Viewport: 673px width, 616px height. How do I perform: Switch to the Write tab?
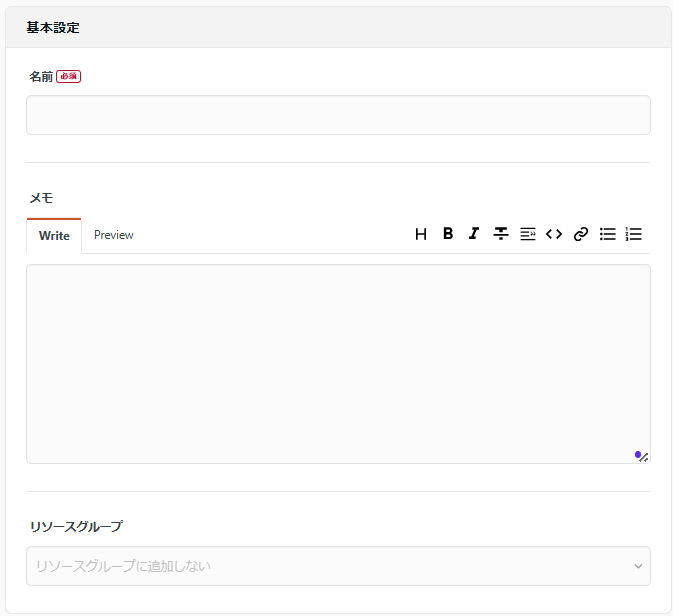tap(54, 236)
